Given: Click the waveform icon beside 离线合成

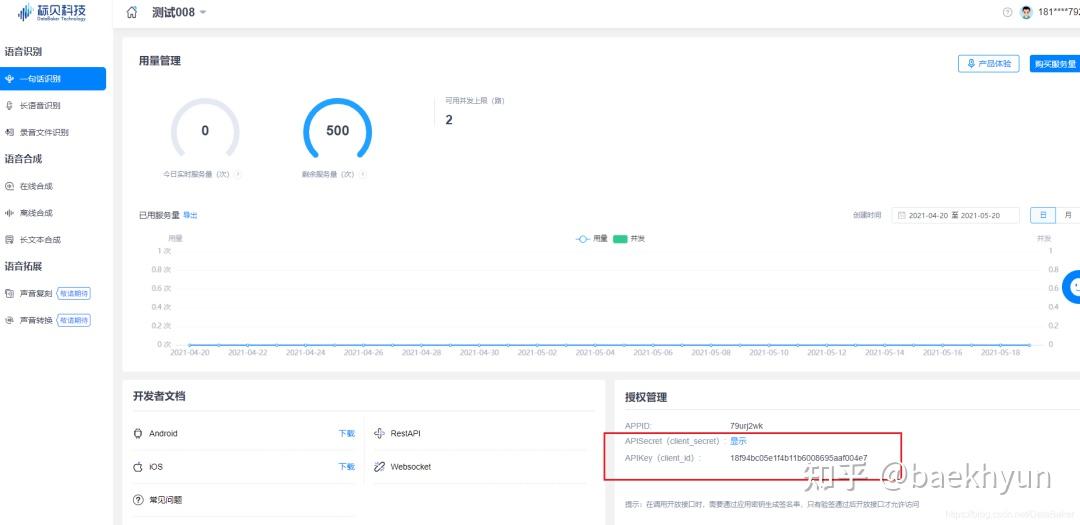Looking at the screenshot, I should coord(9,213).
